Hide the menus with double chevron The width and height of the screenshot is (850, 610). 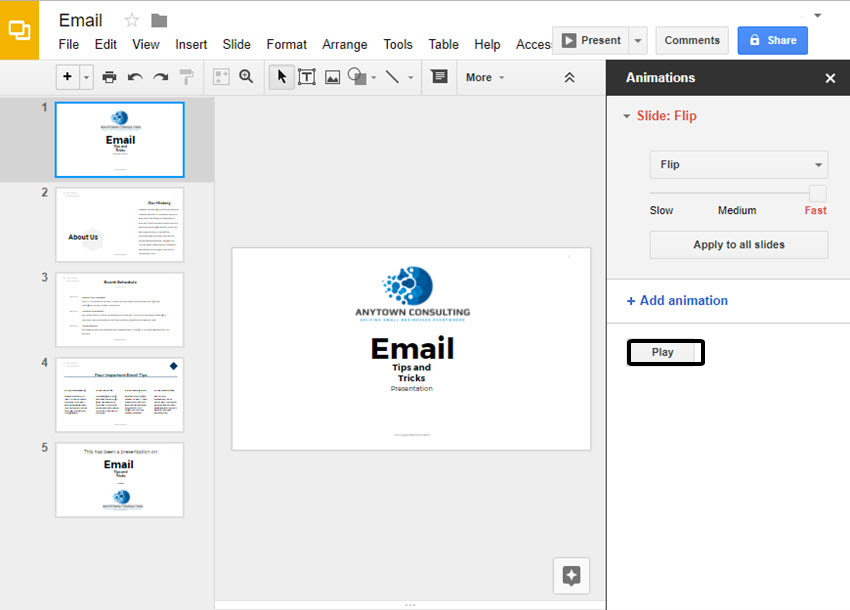point(569,78)
